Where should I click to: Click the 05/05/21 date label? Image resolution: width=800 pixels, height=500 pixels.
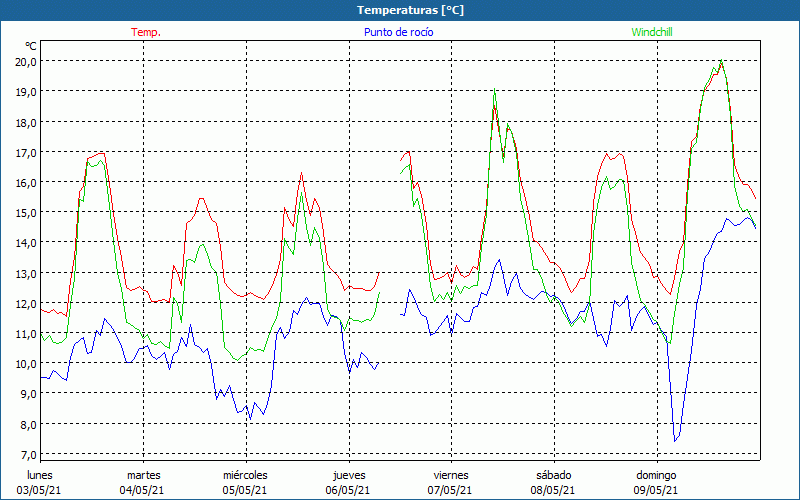[245, 490]
